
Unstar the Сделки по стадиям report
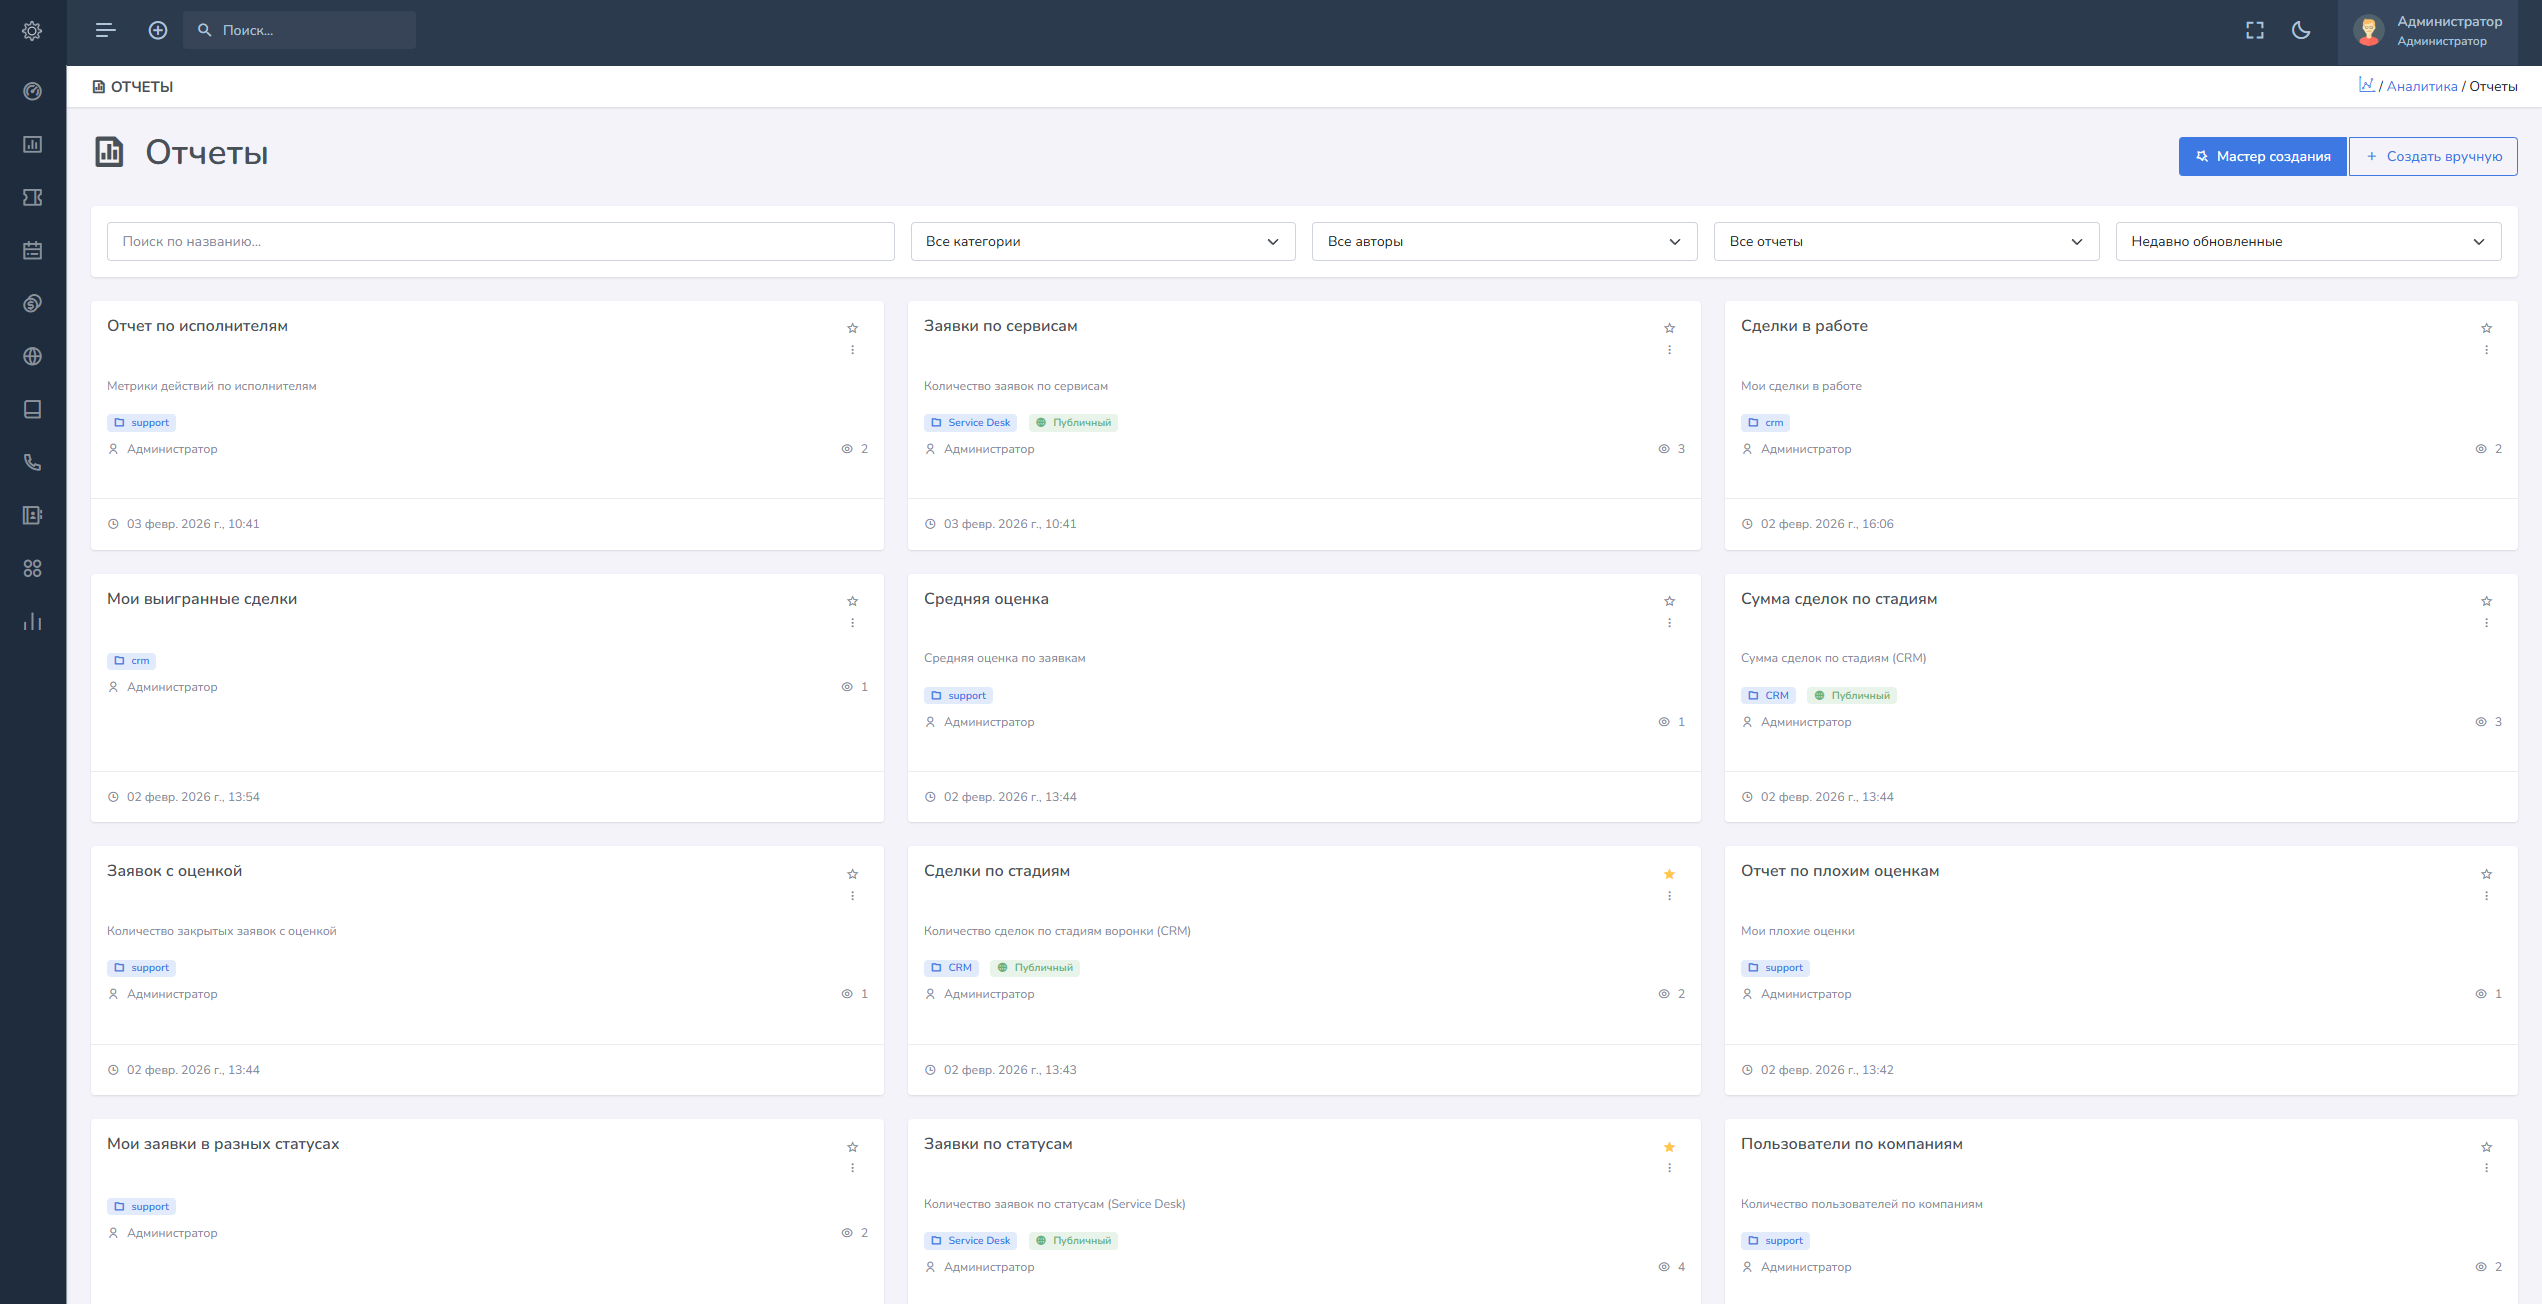point(1669,874)
